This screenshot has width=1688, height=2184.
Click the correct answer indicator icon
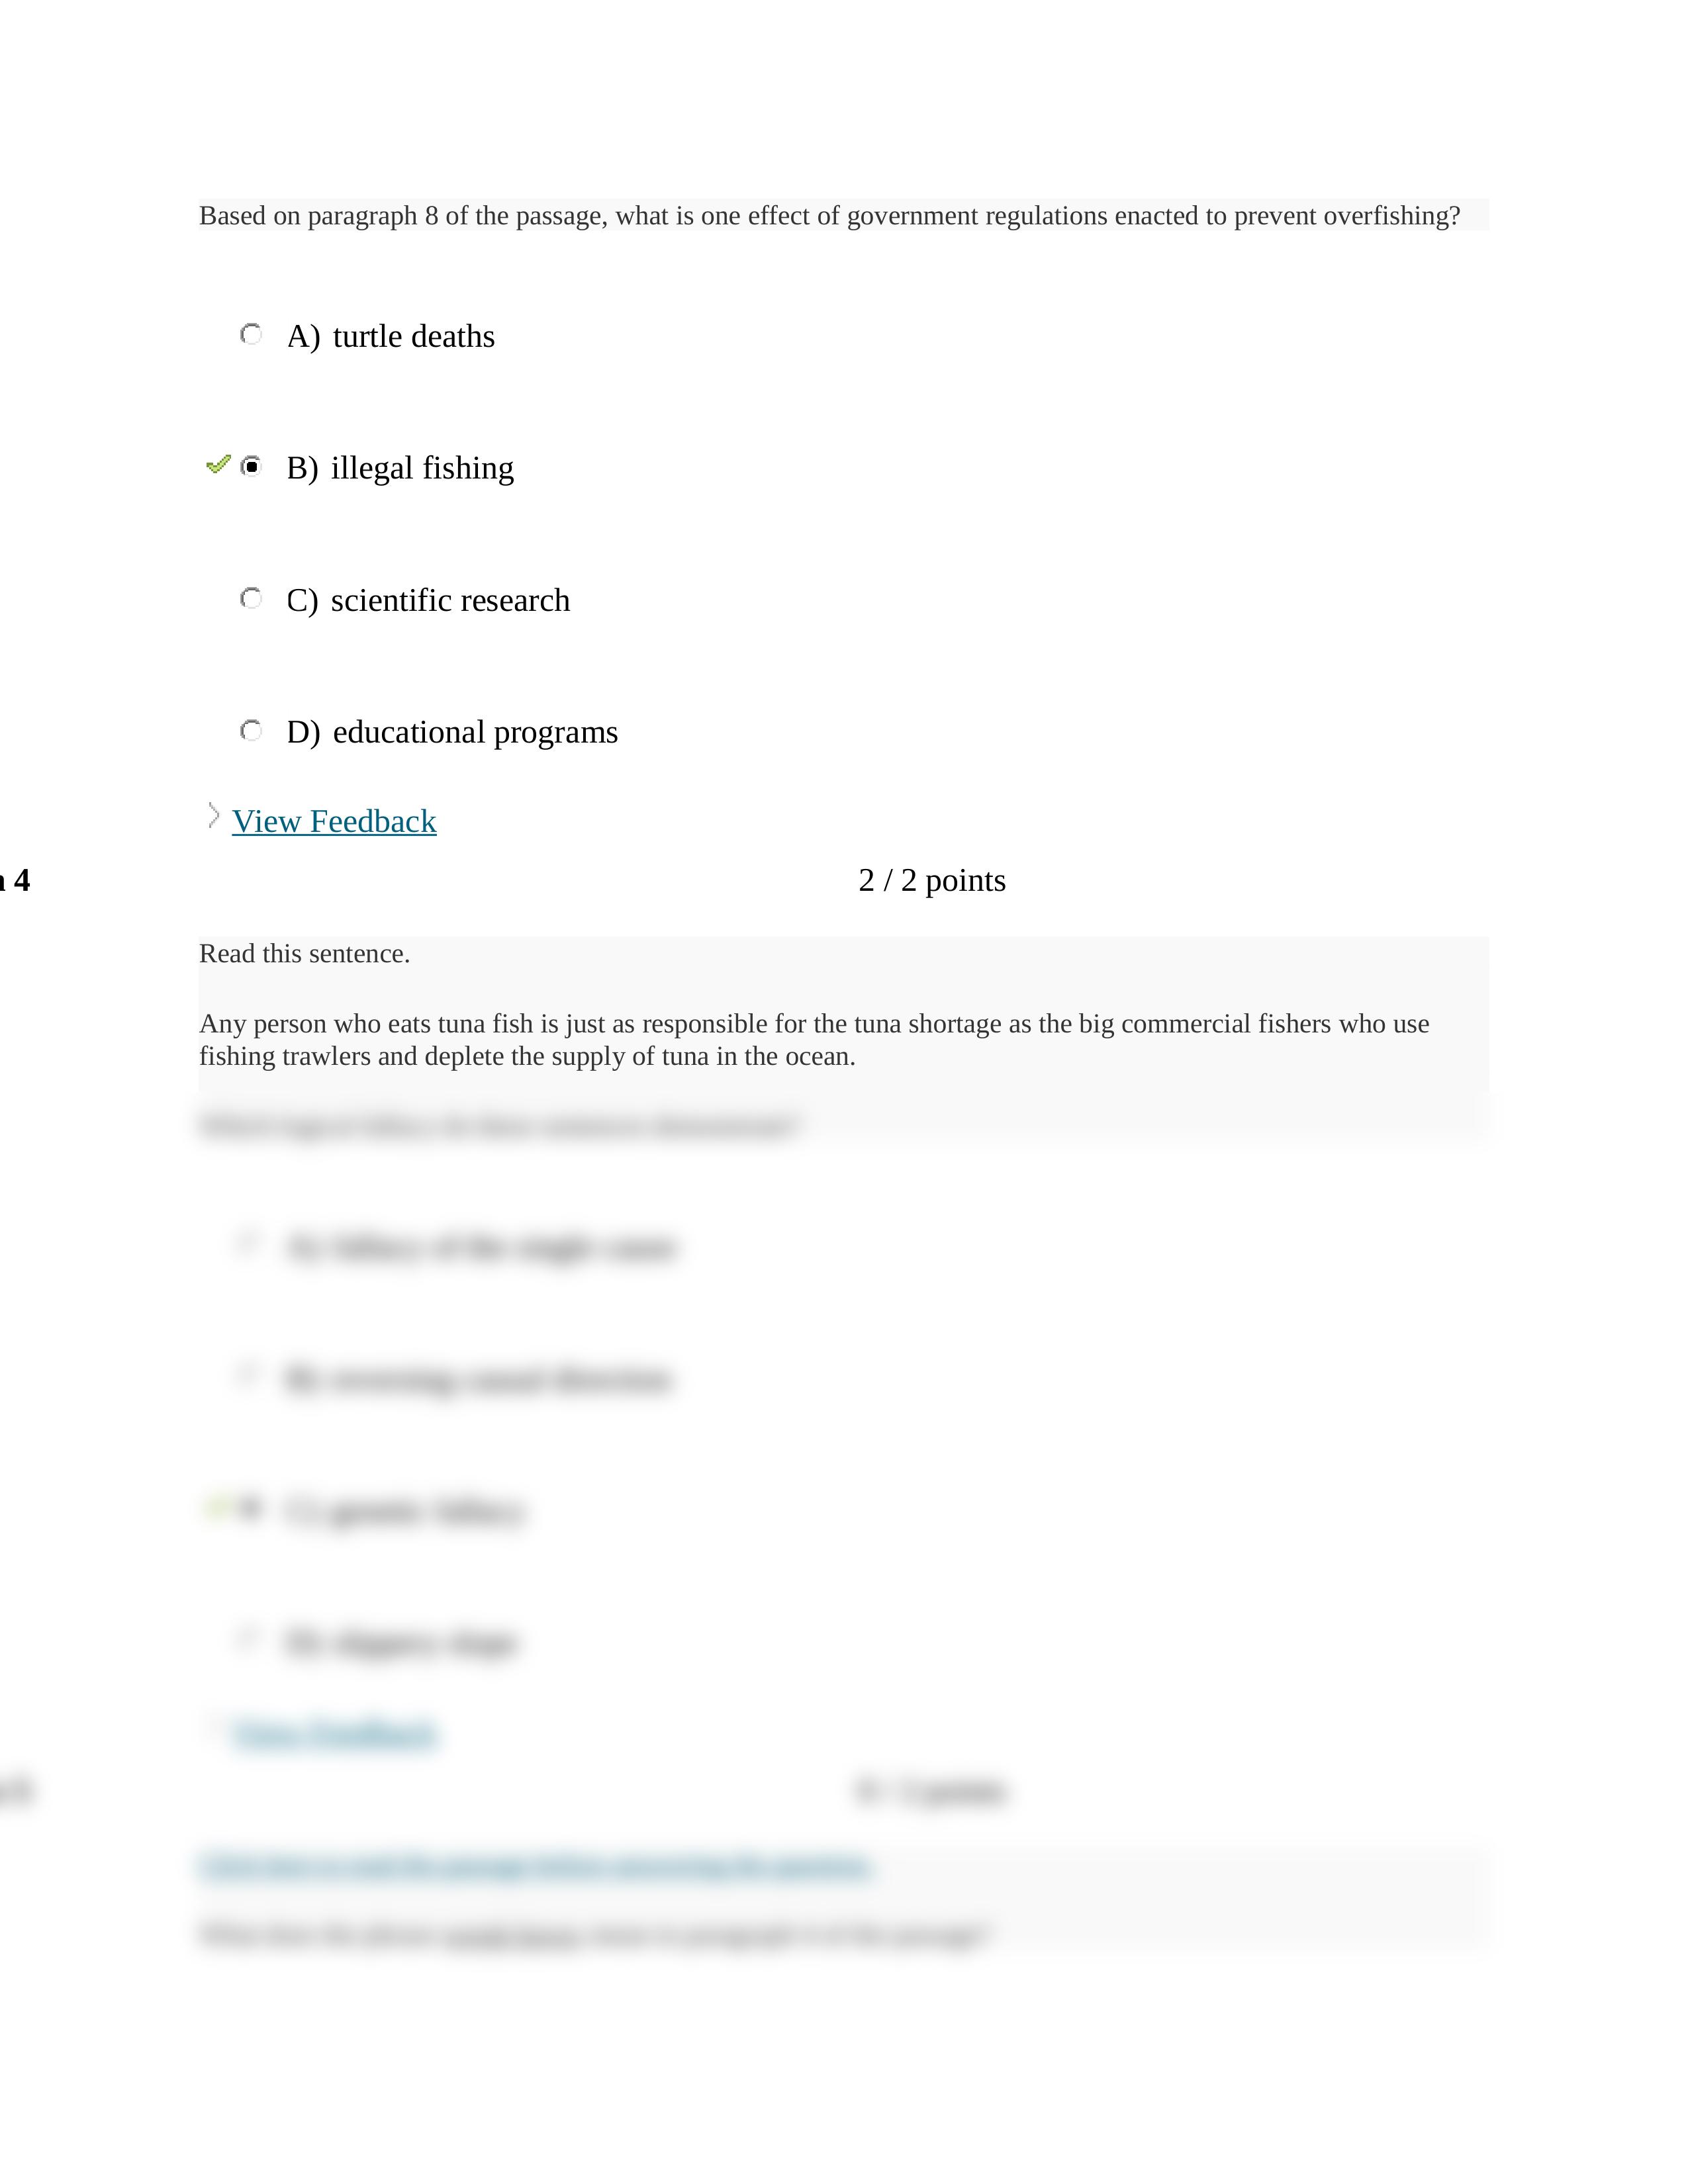[218, 466]
